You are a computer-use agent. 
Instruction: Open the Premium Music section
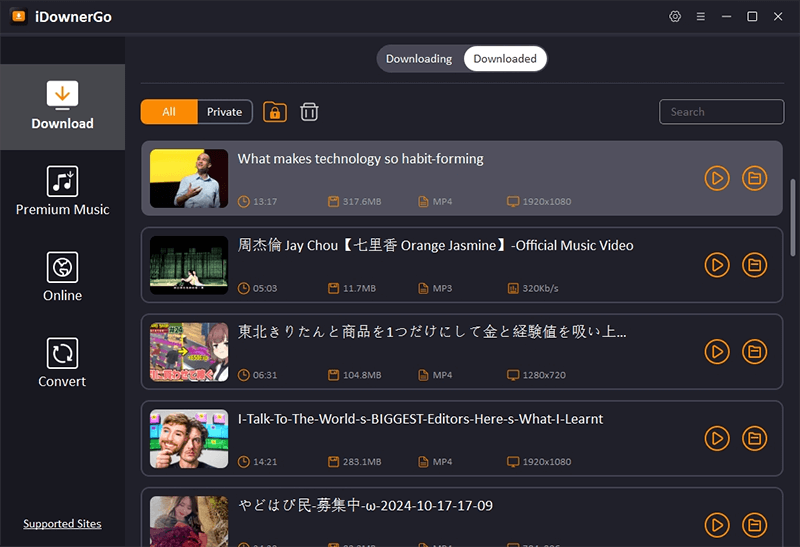(62, 192)
